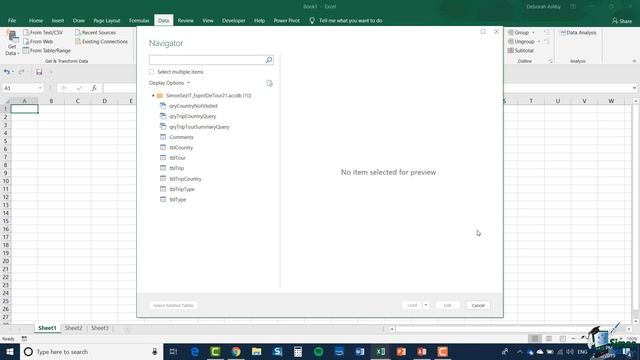The height and width of the screenshot is (360, 640).
Task: Click the refresh icon in Navigator
Action: (x=269, y=83)
